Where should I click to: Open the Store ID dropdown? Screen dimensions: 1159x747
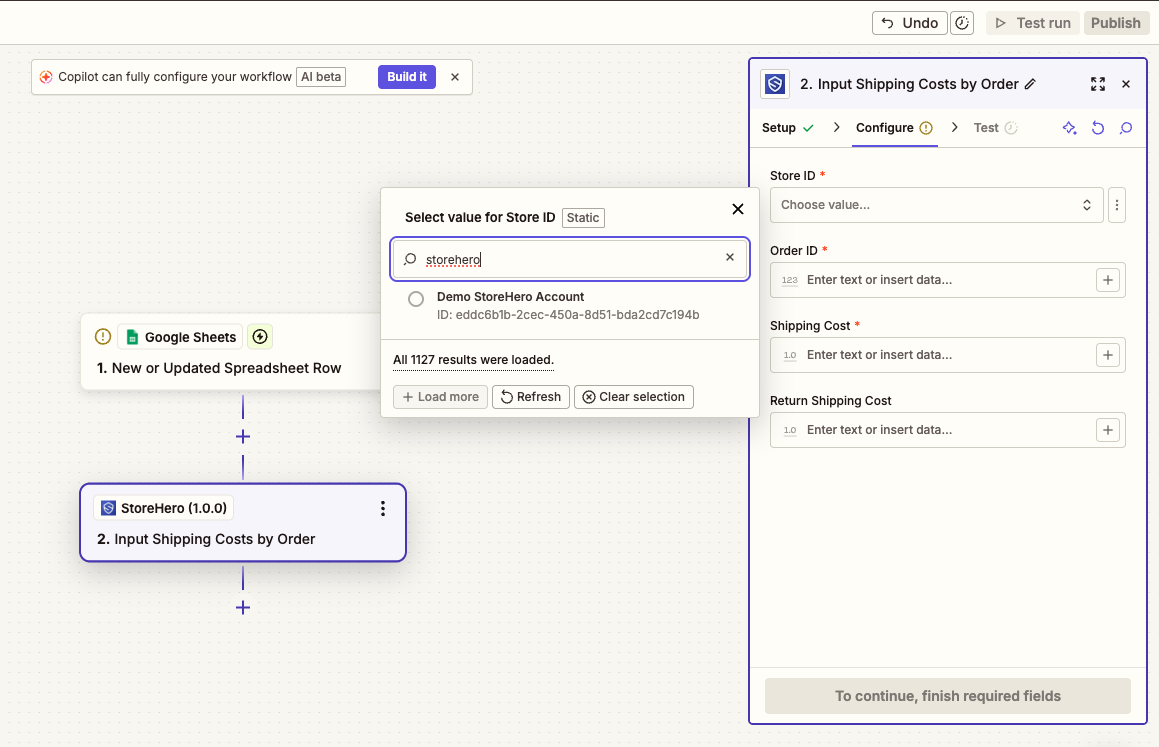(936, 205)
